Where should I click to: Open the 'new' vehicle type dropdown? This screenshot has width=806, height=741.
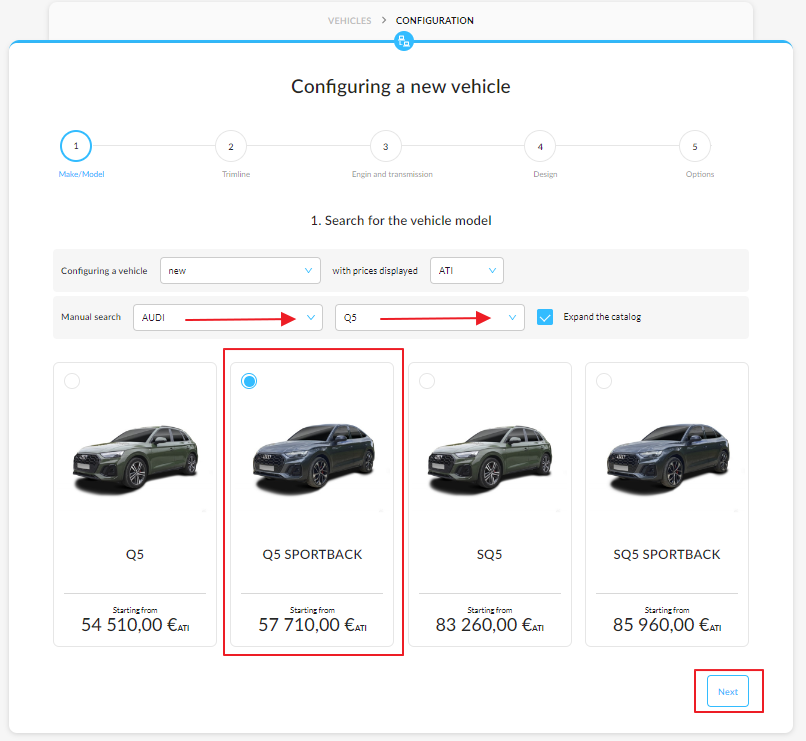[240, 270]
